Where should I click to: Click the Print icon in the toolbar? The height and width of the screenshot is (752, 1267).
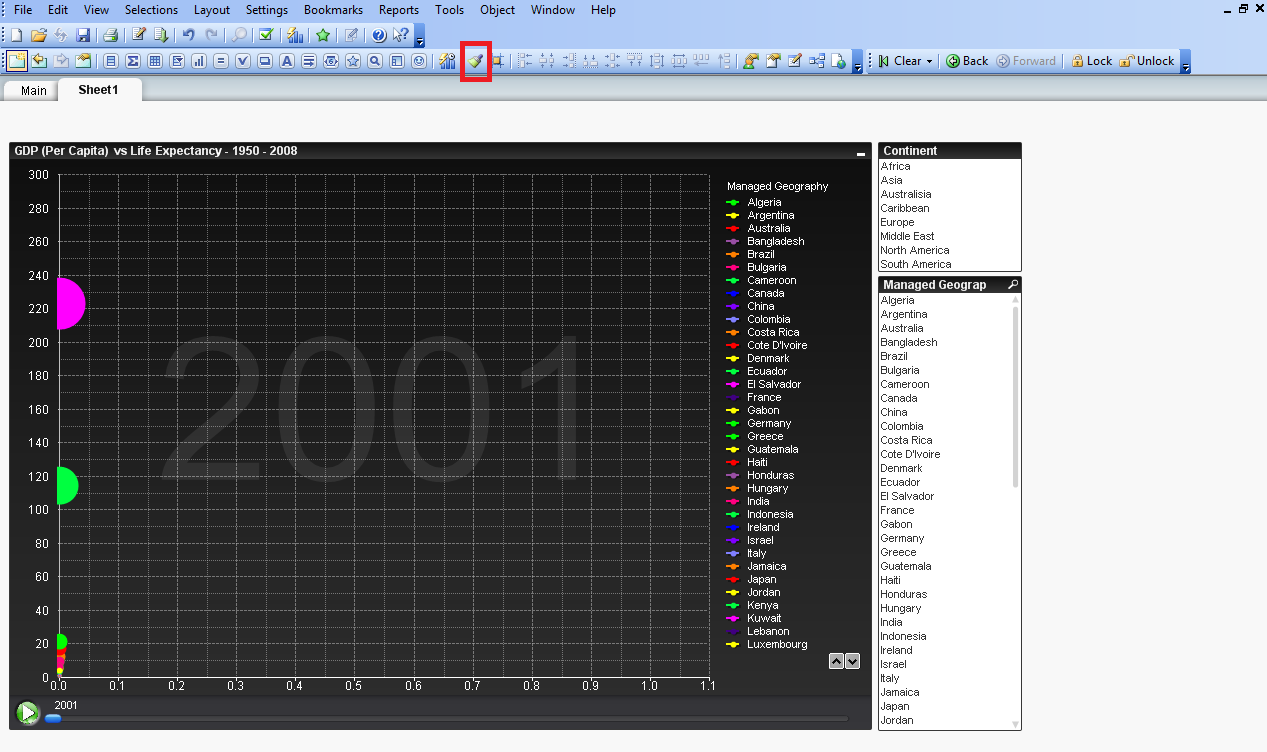point(110,35)
